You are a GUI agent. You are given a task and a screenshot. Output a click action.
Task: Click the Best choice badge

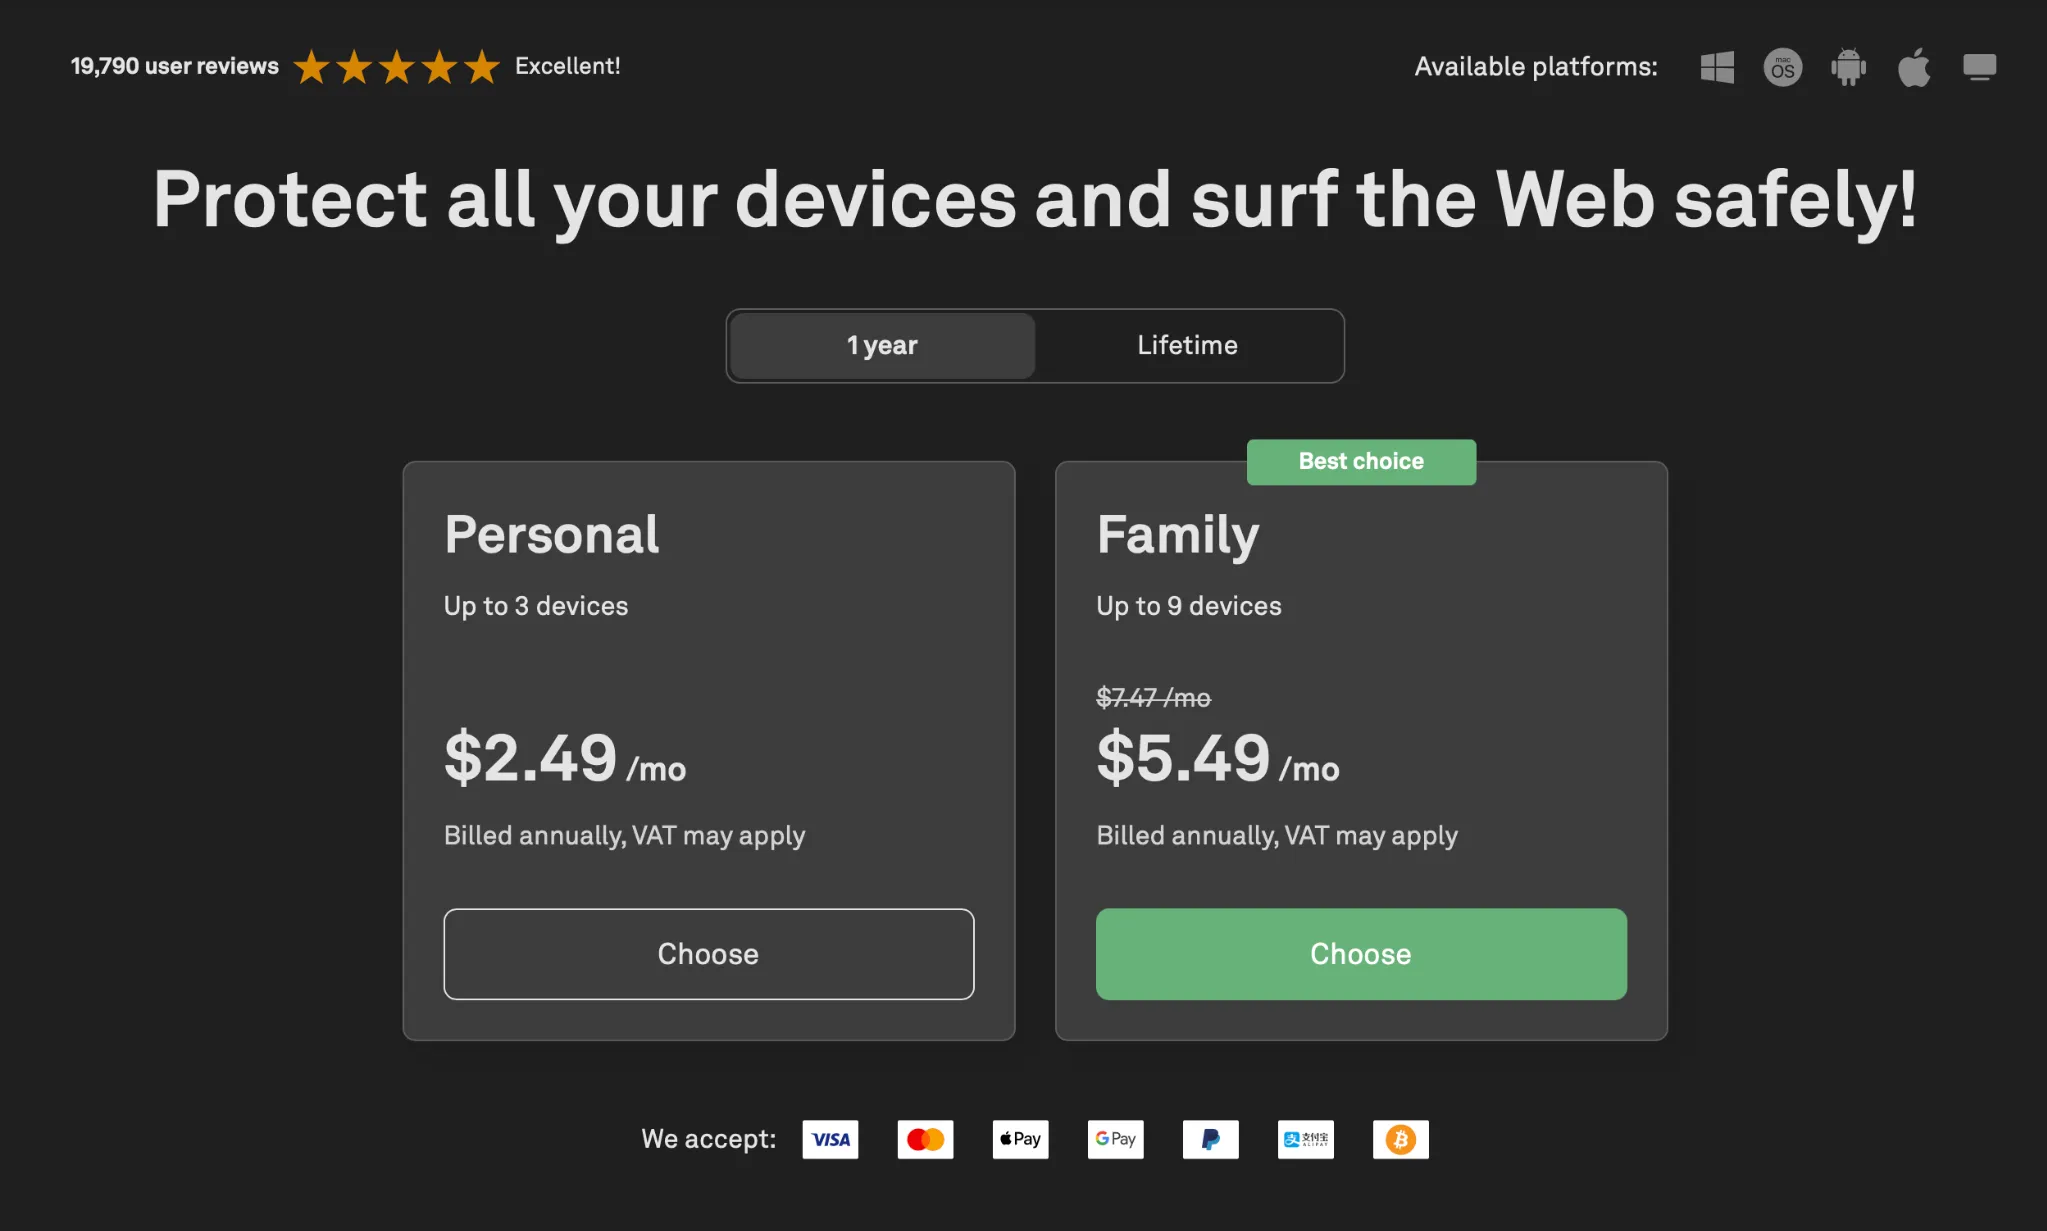(x=1360, y=461)
